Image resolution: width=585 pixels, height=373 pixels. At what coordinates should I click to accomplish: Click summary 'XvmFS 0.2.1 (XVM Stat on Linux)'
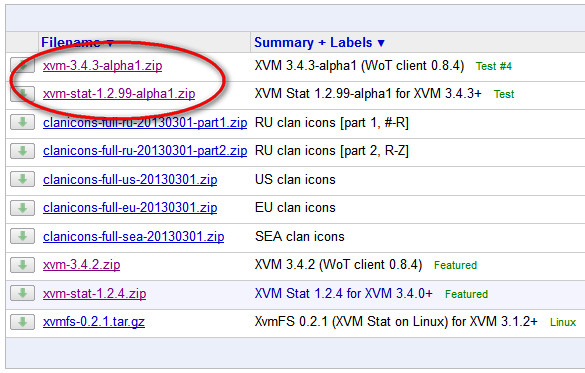(352, 322)
